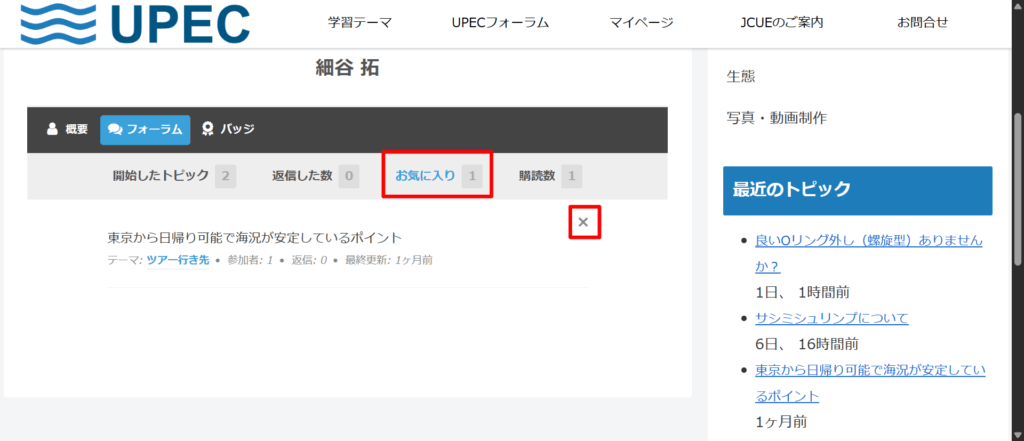This screenshot has height=441, width=1024.
Task: Click the person icon beside 概要
Action: tap(52, 129)
